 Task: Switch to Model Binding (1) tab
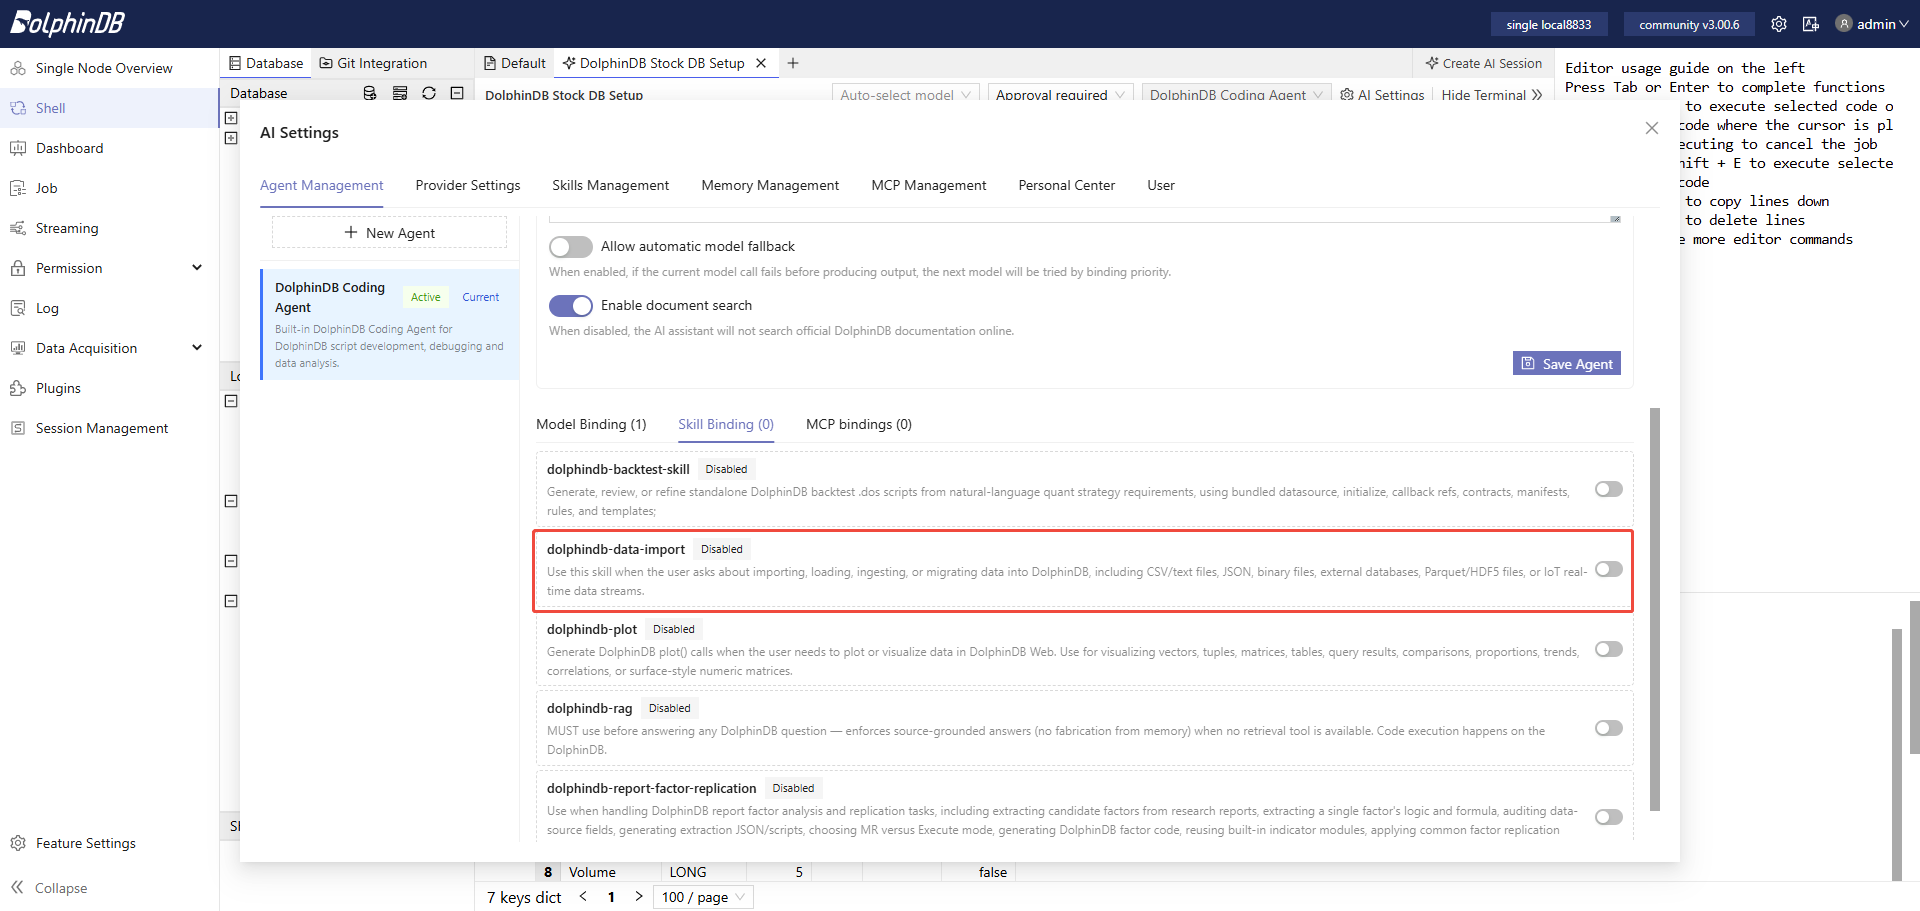(x=591, y=424)
